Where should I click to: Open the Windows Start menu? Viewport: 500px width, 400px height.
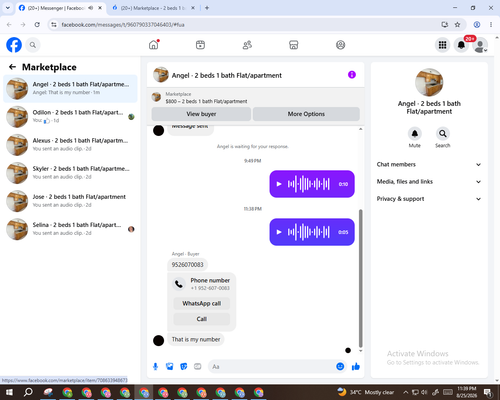[x=9, y=392]
